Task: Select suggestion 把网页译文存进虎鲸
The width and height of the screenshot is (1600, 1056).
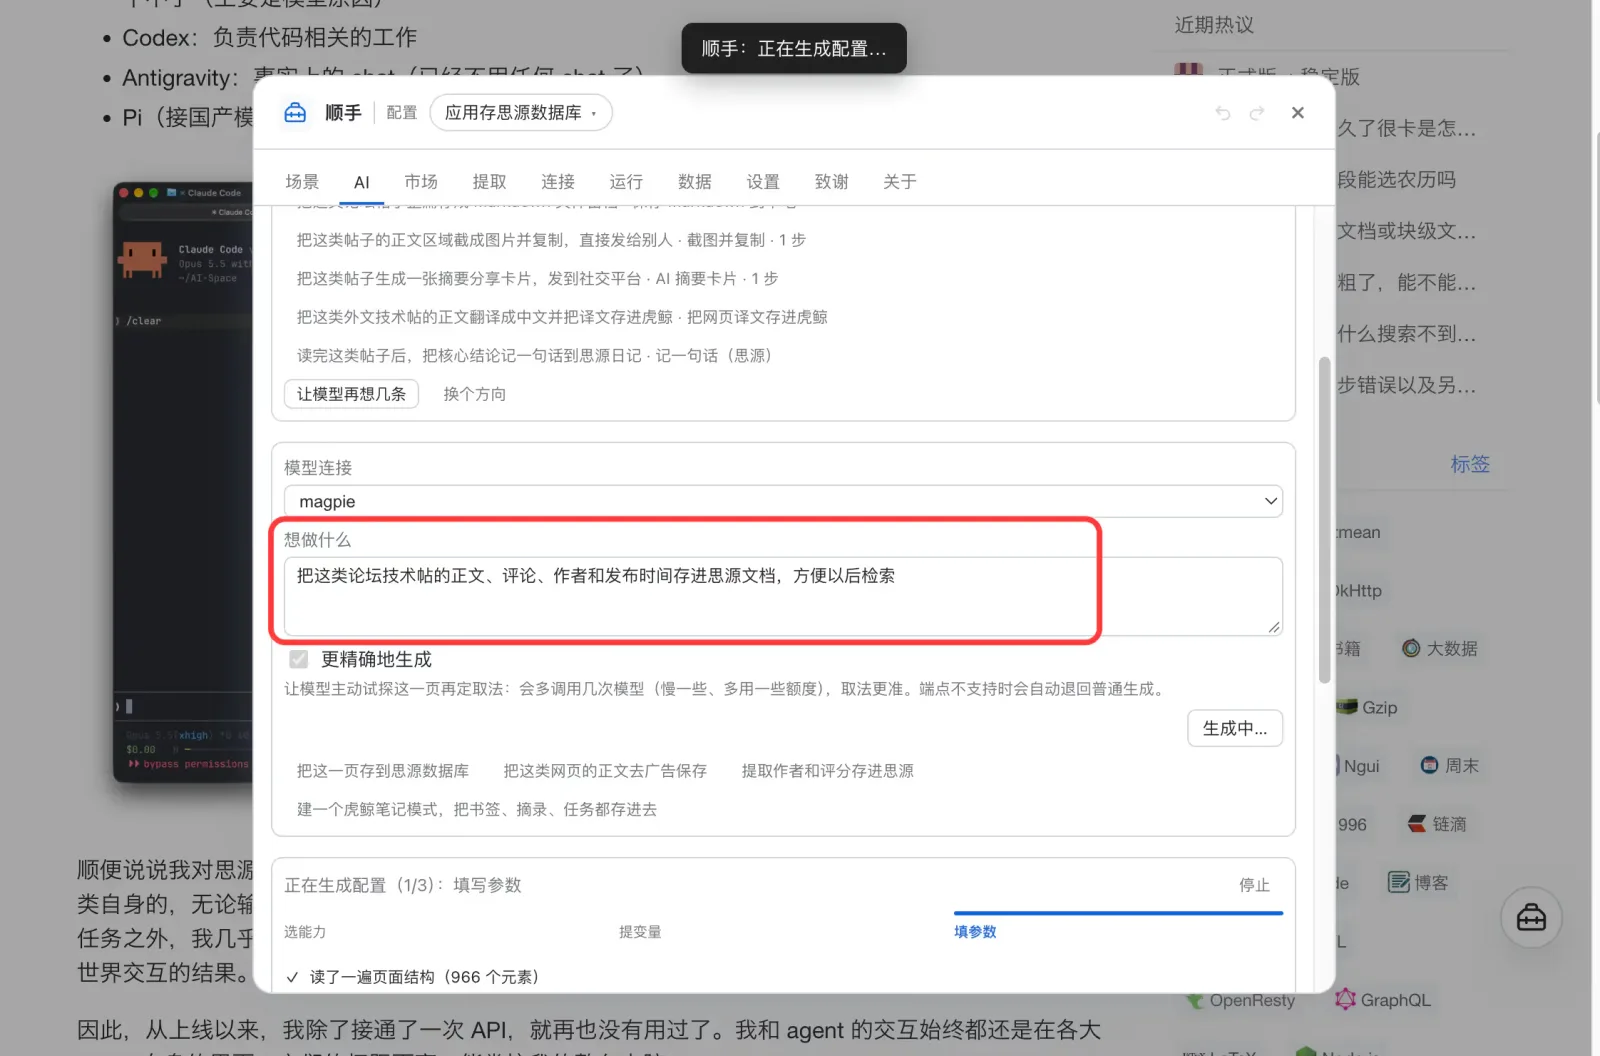Action: pos(562,317)
